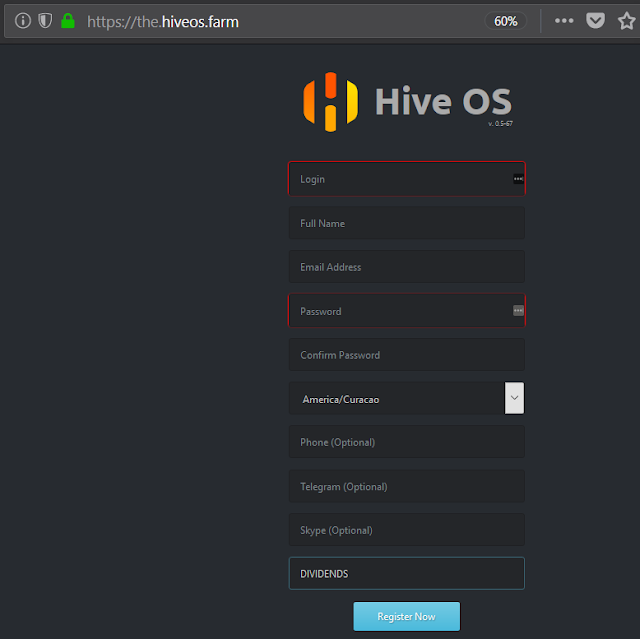
Task: Open the page actions three-dots menu
Action: 564,21
